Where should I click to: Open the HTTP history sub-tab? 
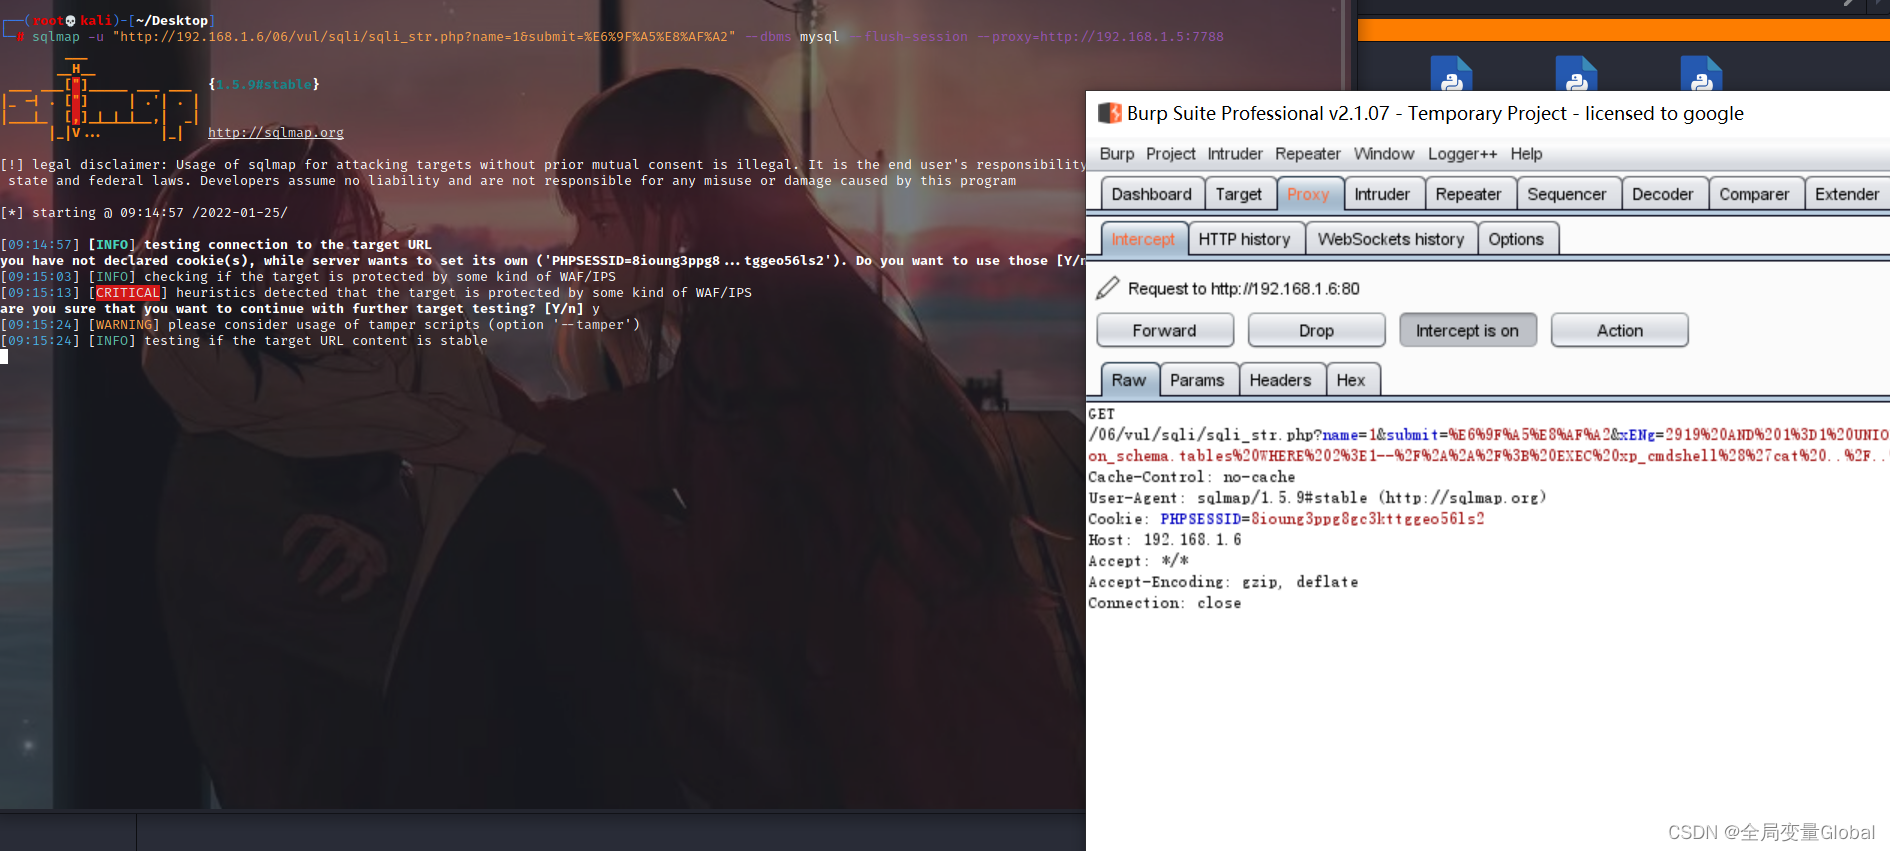point(1244,239)
